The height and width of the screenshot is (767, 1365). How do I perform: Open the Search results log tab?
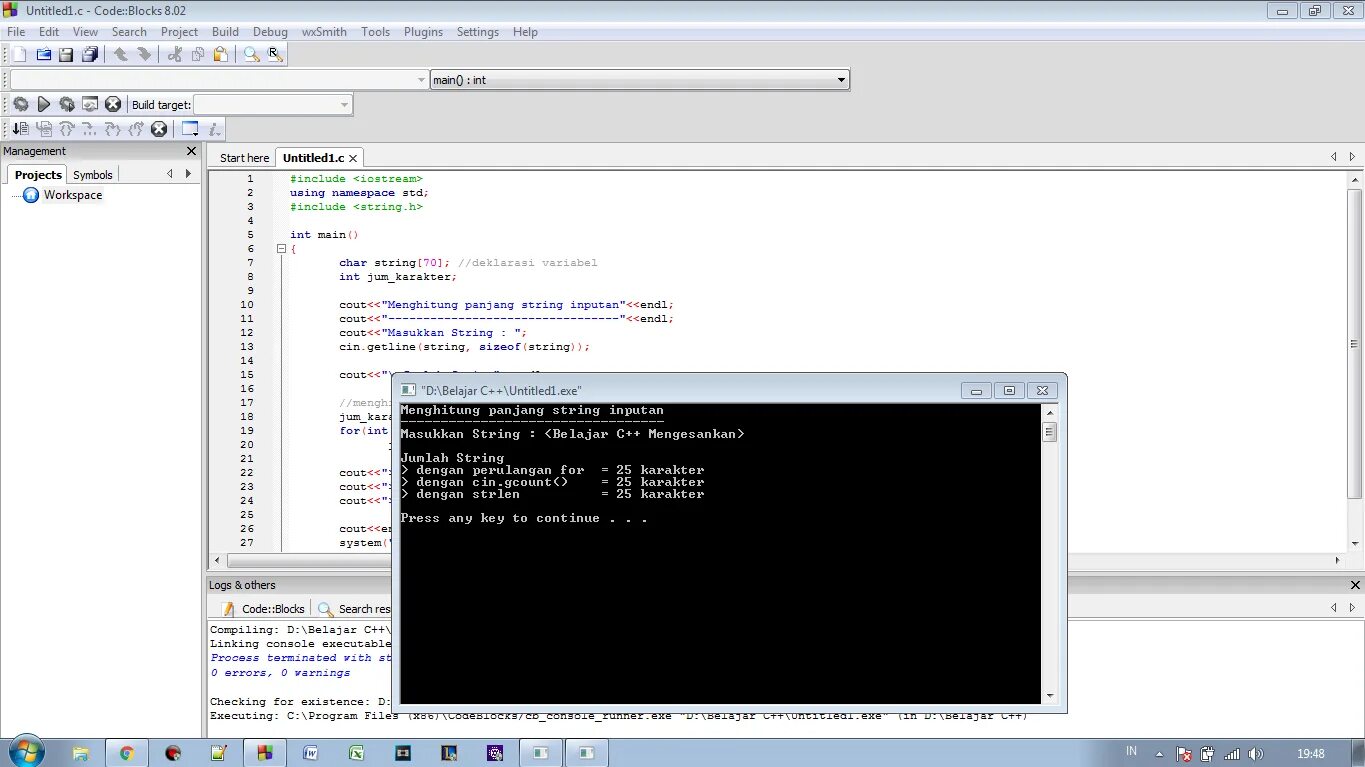354,609
